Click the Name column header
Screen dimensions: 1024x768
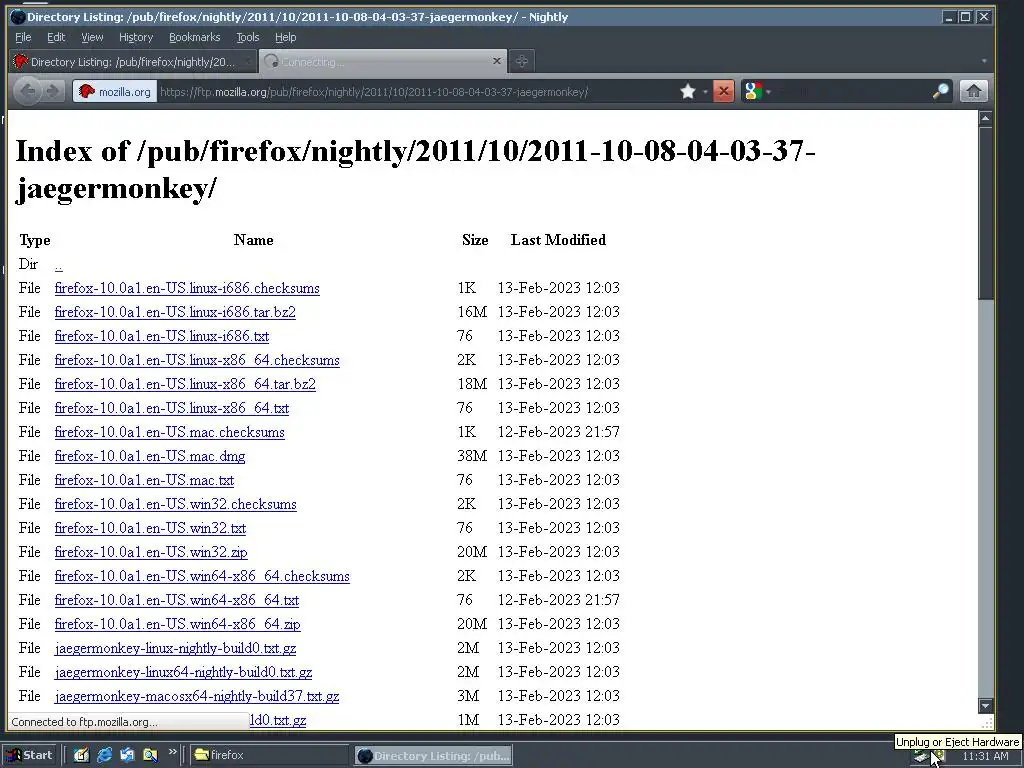click(x=253, y=240)
